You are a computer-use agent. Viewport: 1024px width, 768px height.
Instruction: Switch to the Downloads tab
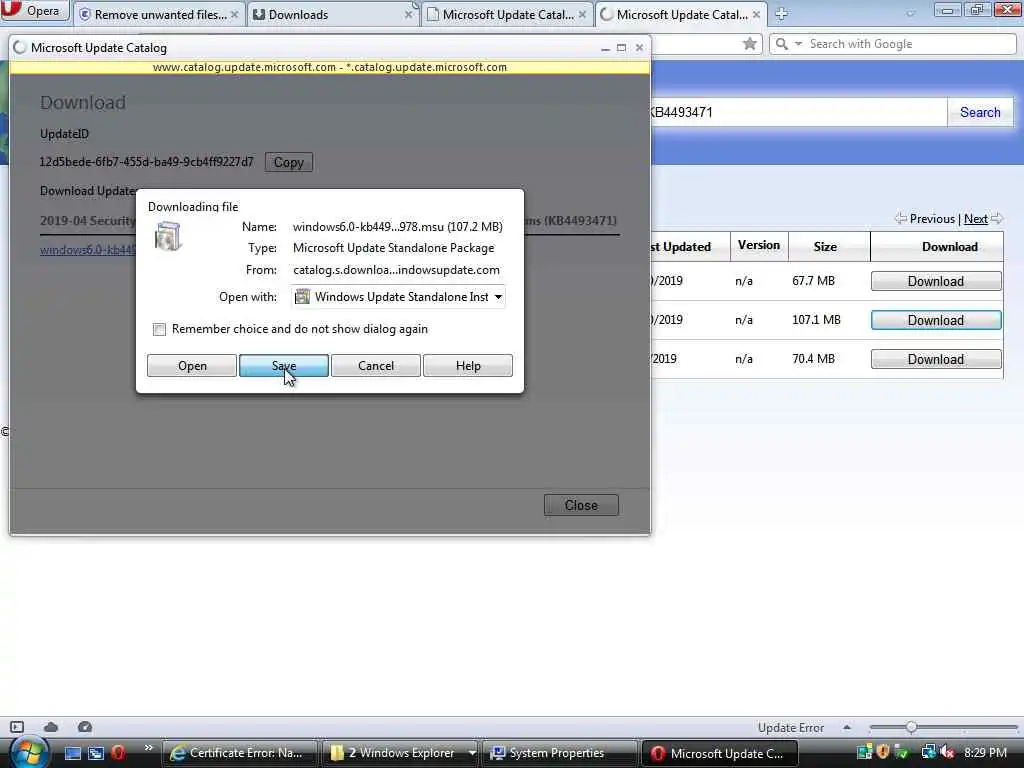[333, 14]
